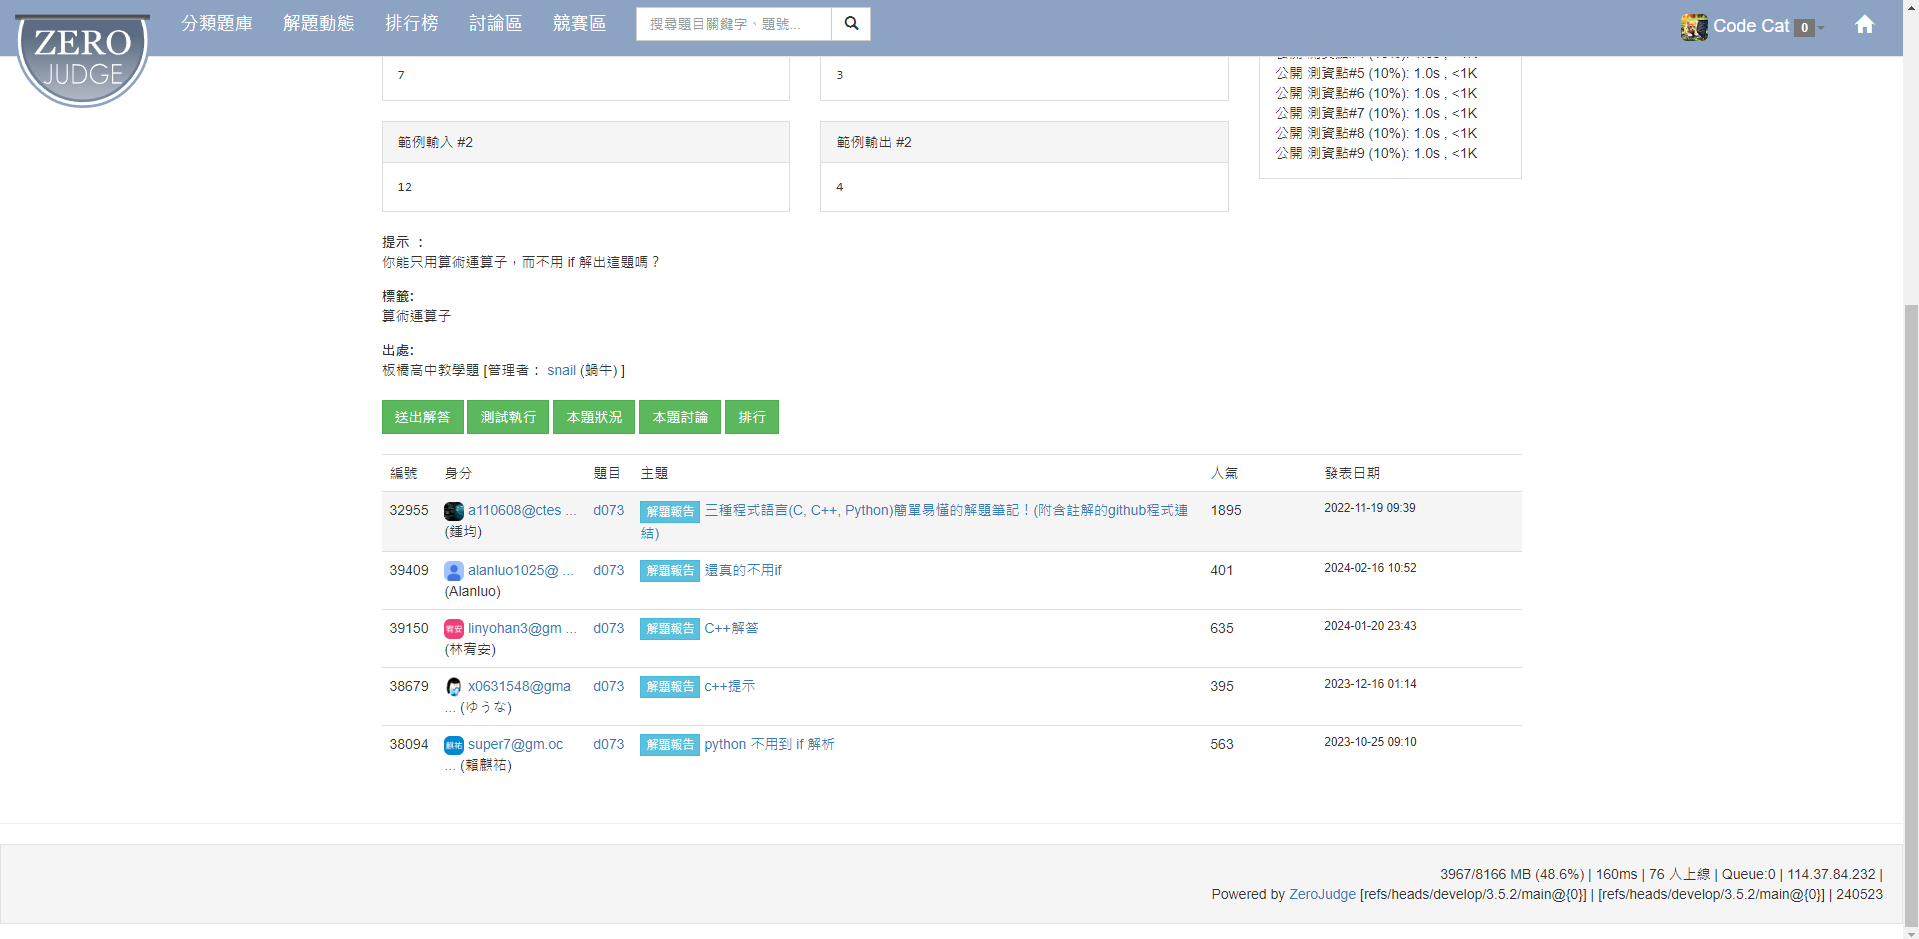The width and height of the screenshot is (1919, 939).
Task: Open the snail administrator link
Action: coord(561,370)
